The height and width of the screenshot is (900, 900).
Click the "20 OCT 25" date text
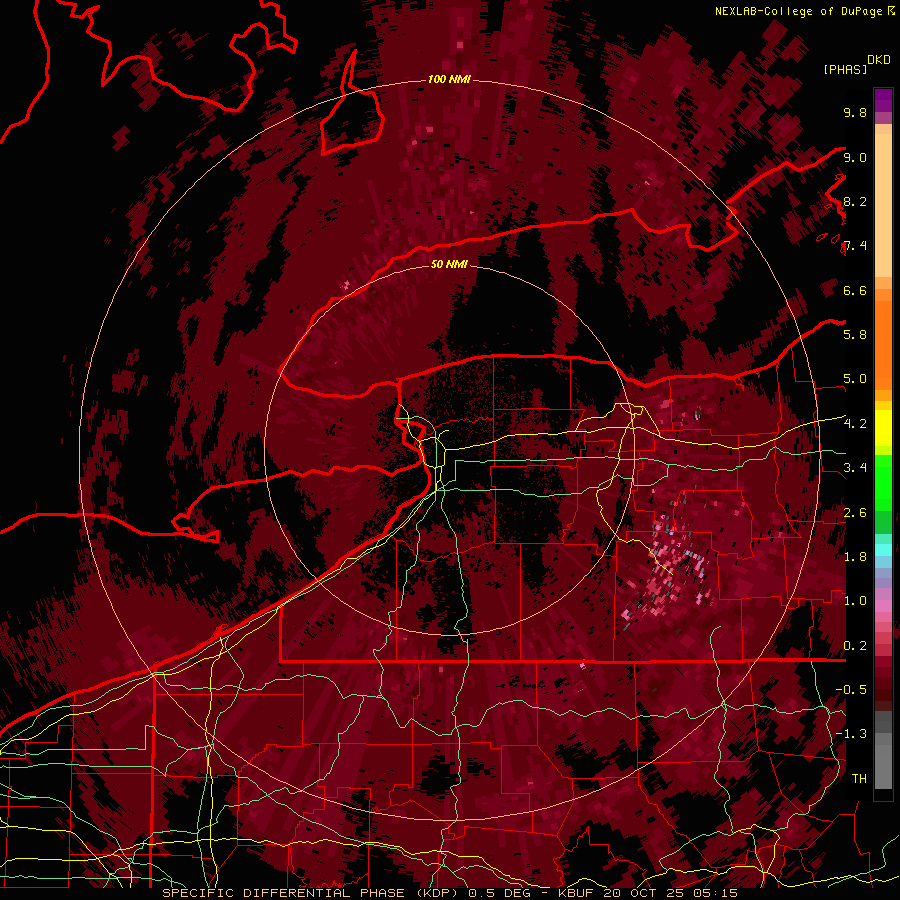[646, 893]
